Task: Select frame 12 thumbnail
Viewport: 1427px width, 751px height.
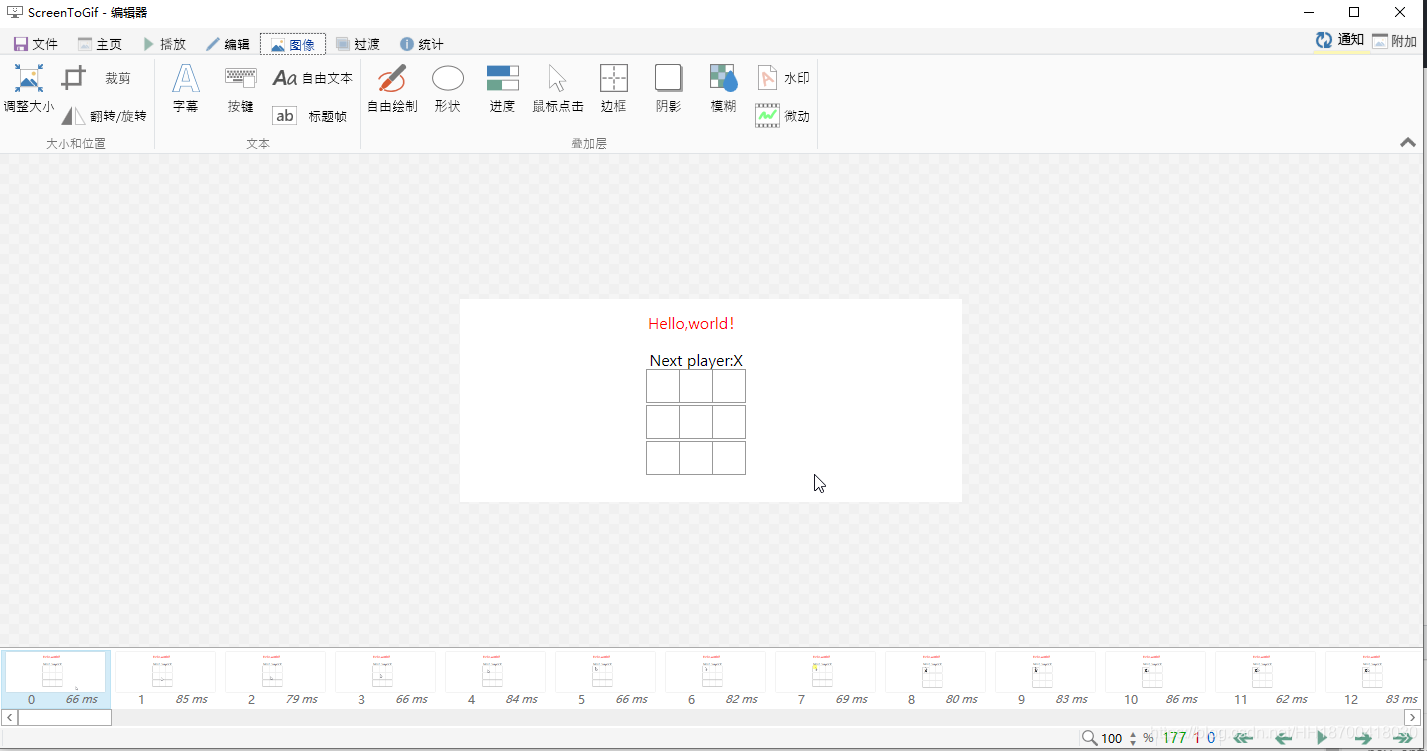Action: pos(1372,679)
